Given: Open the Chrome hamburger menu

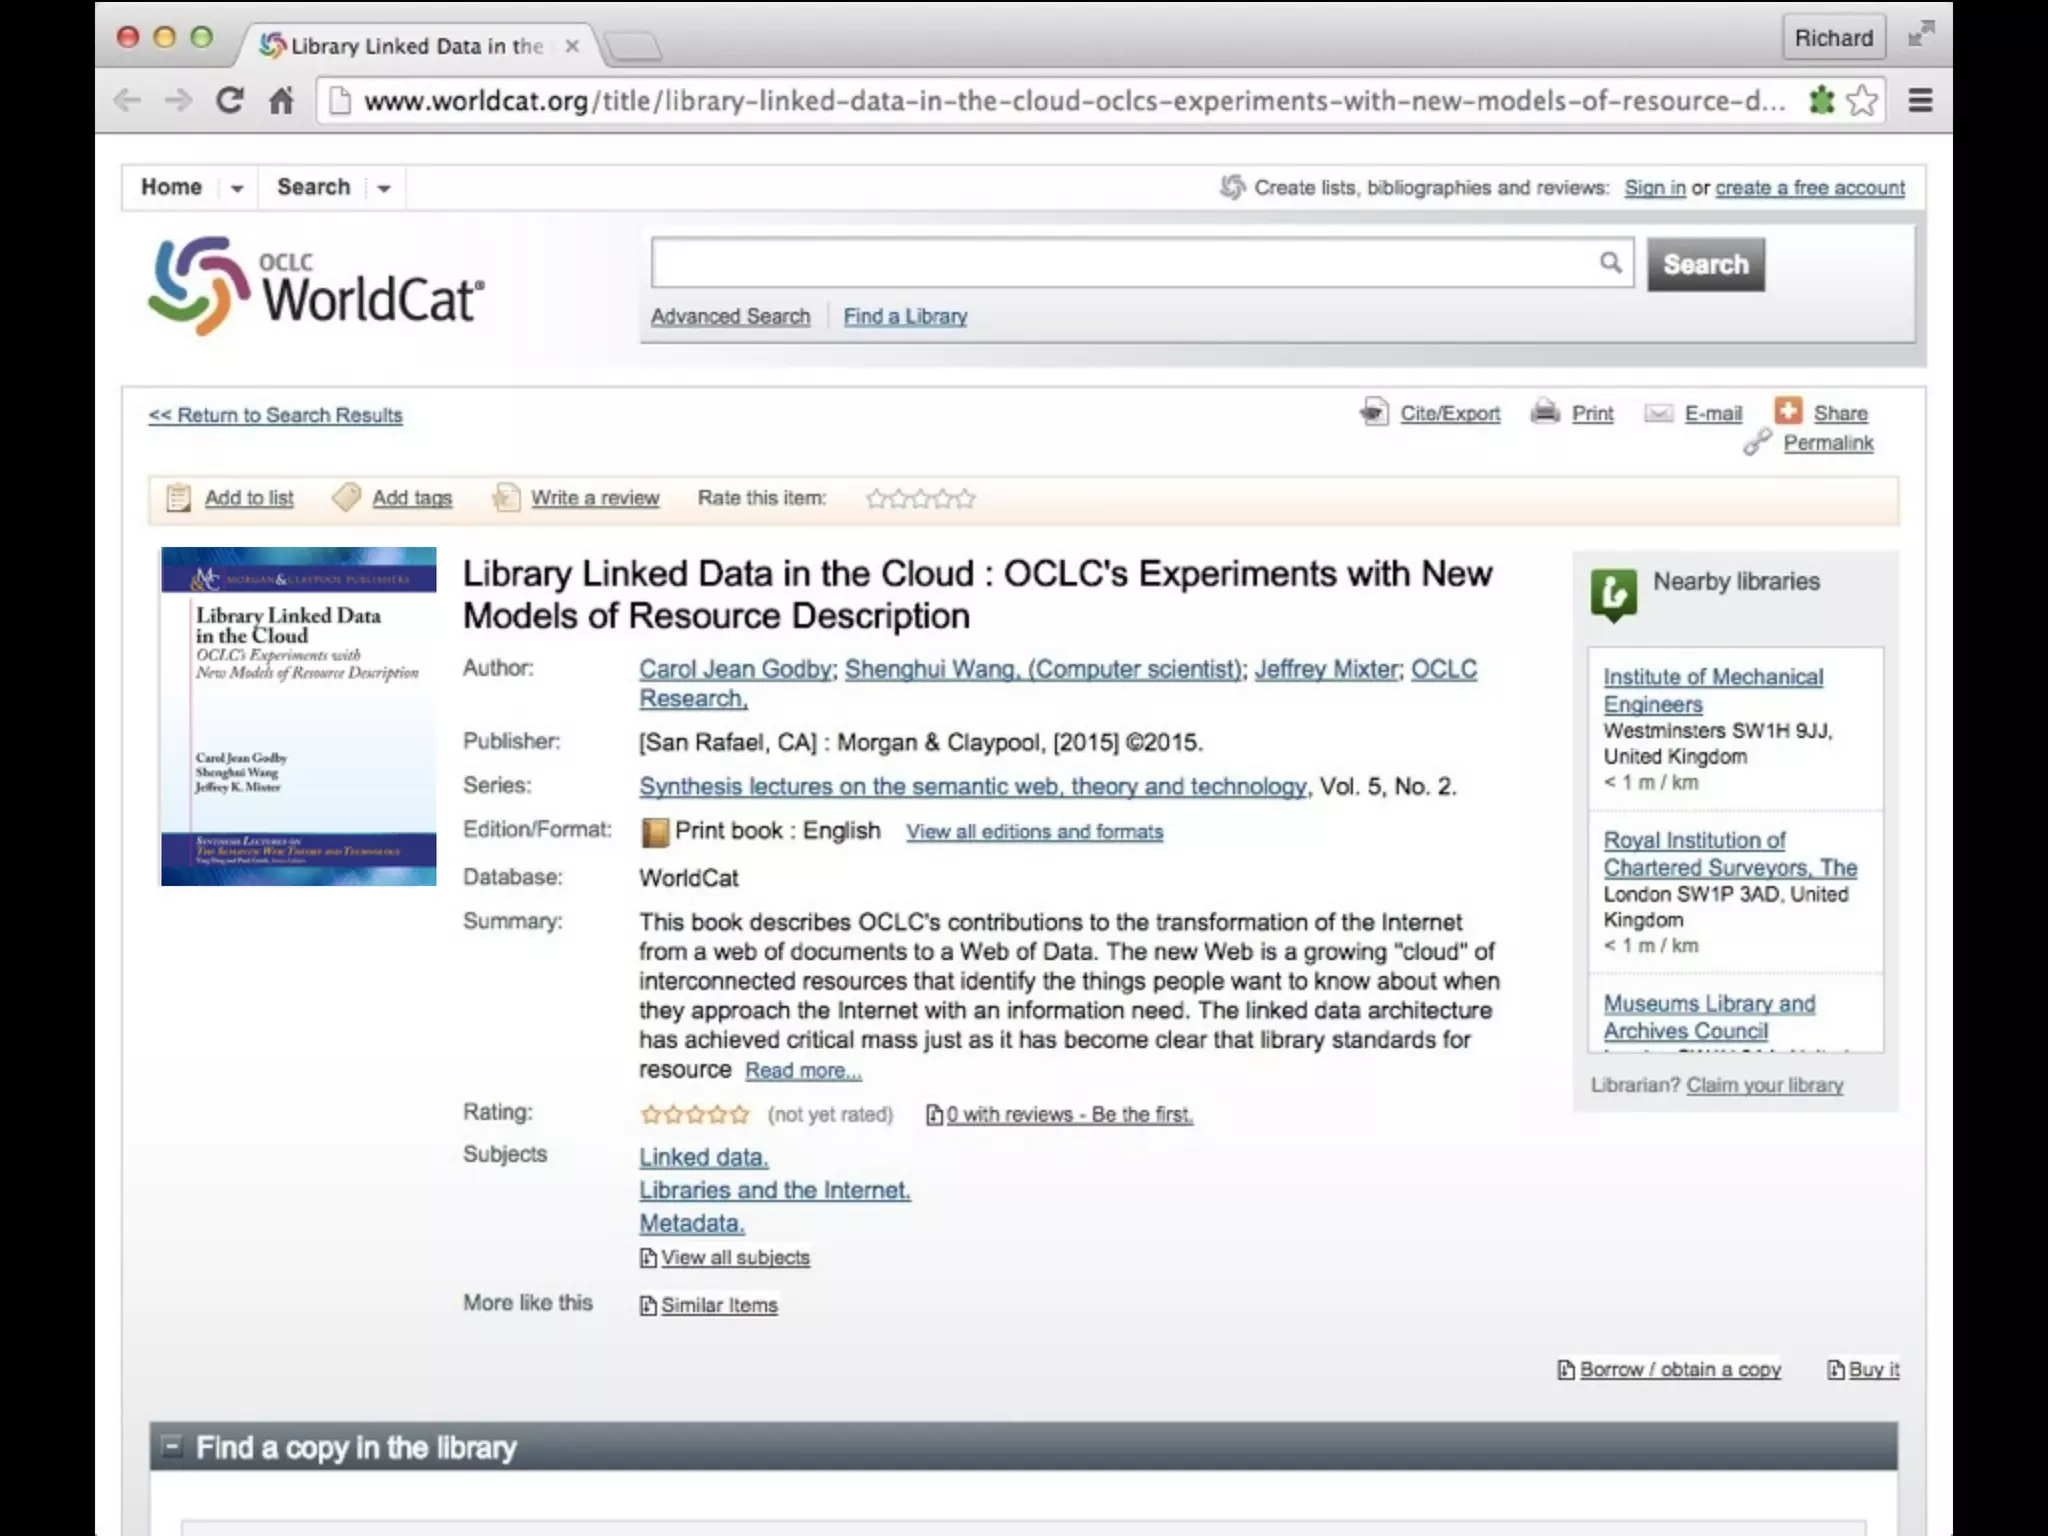Looking at the screenshot, I should click(1920, 100).
